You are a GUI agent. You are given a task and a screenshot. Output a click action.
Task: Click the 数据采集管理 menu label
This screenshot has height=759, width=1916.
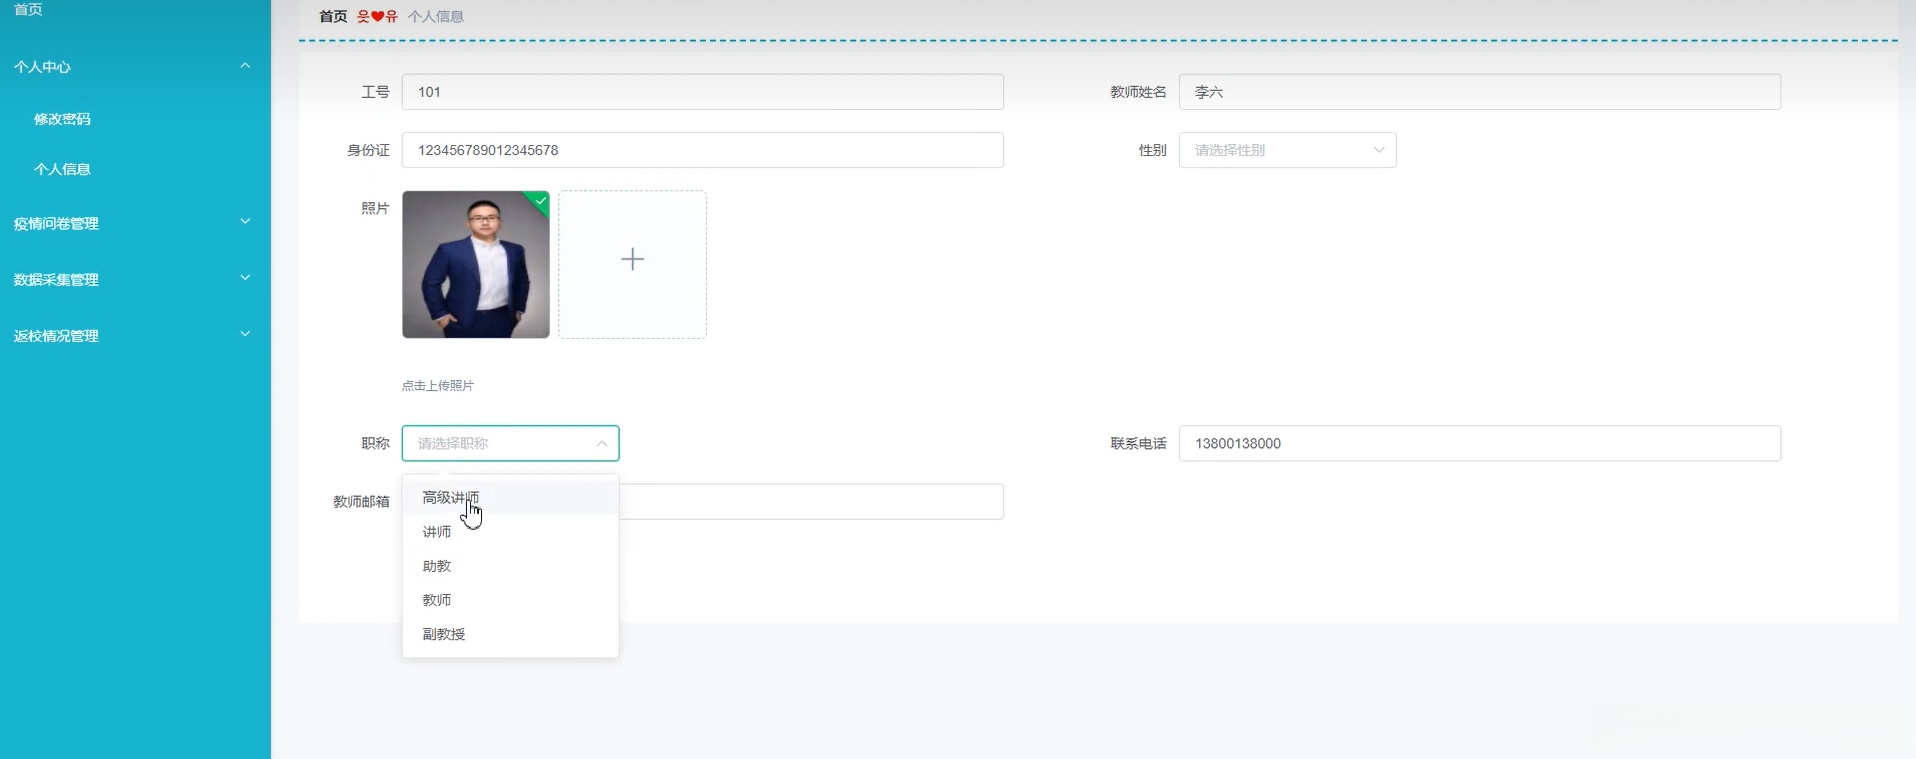click(x=56, y=280)
